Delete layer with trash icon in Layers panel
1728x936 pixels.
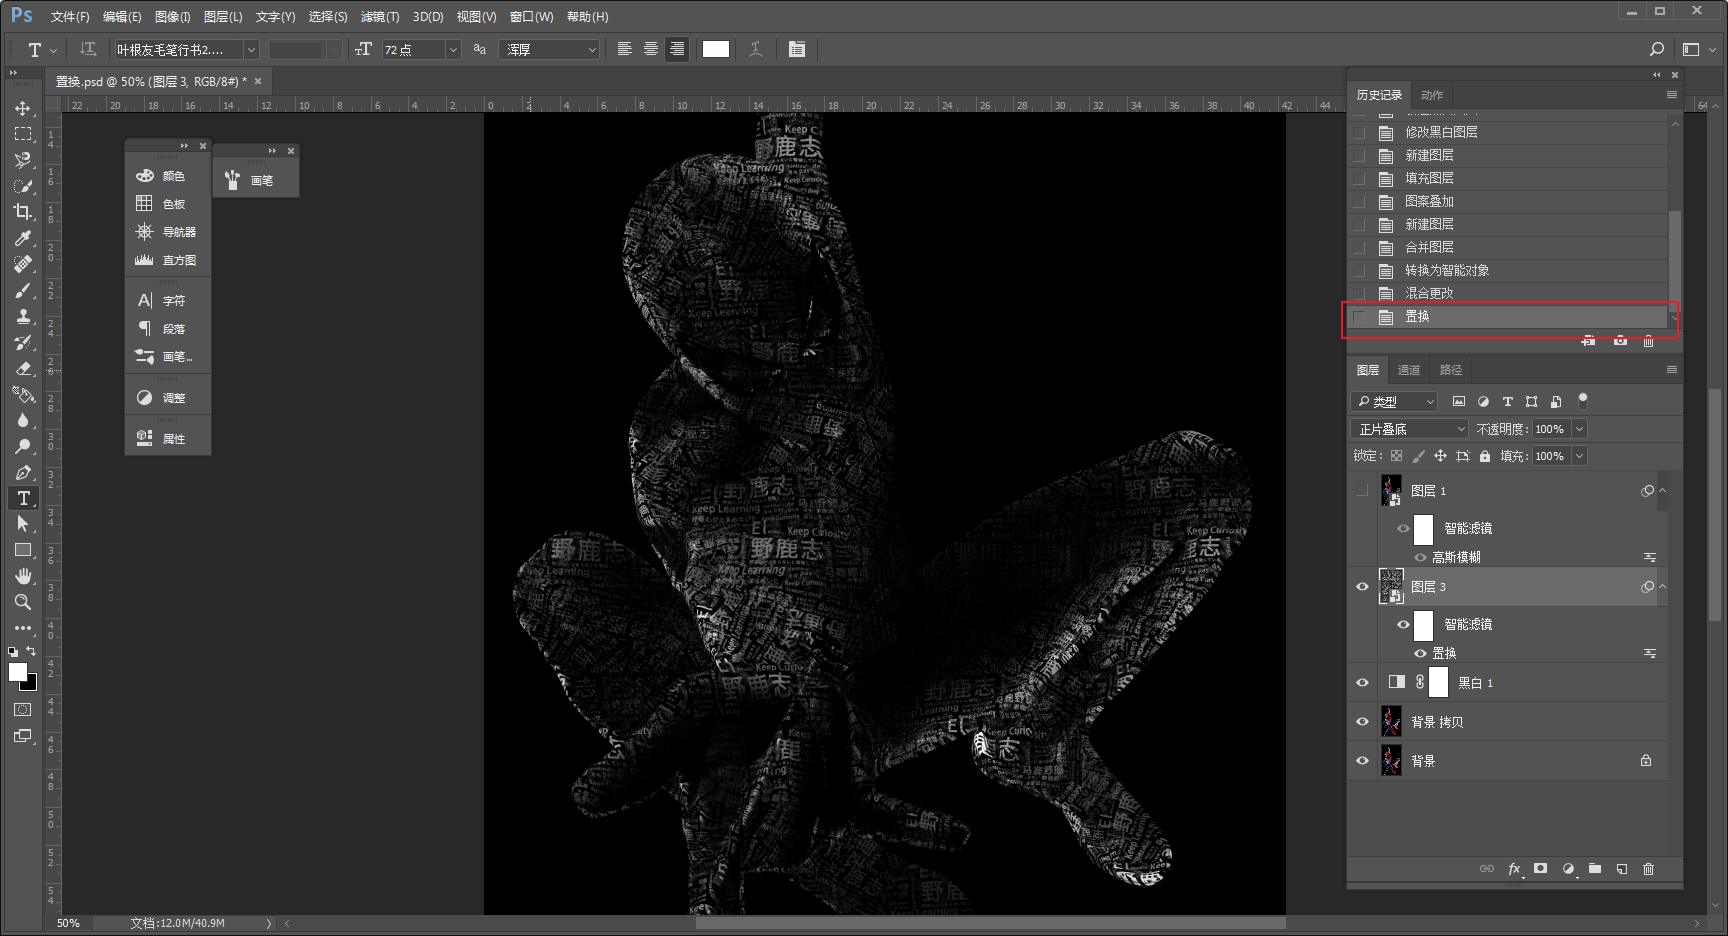1648,869
